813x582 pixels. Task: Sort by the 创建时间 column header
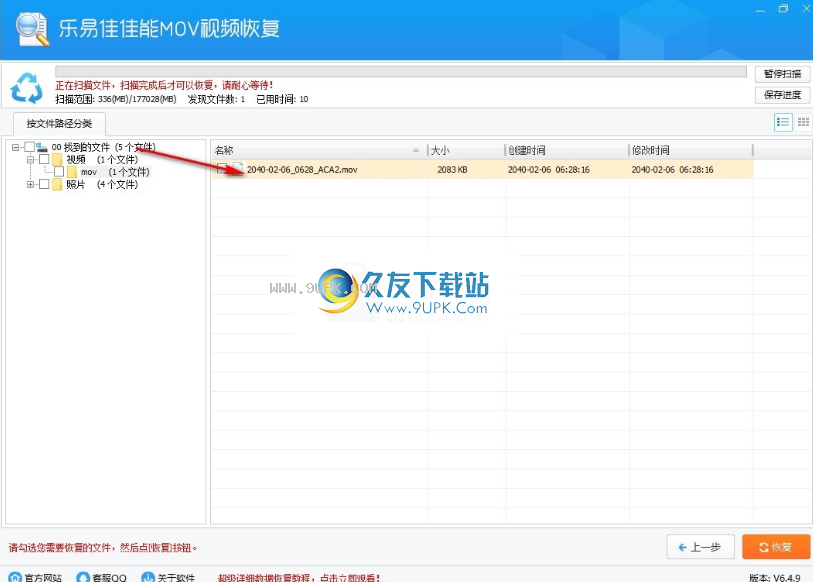pos(567,150)
